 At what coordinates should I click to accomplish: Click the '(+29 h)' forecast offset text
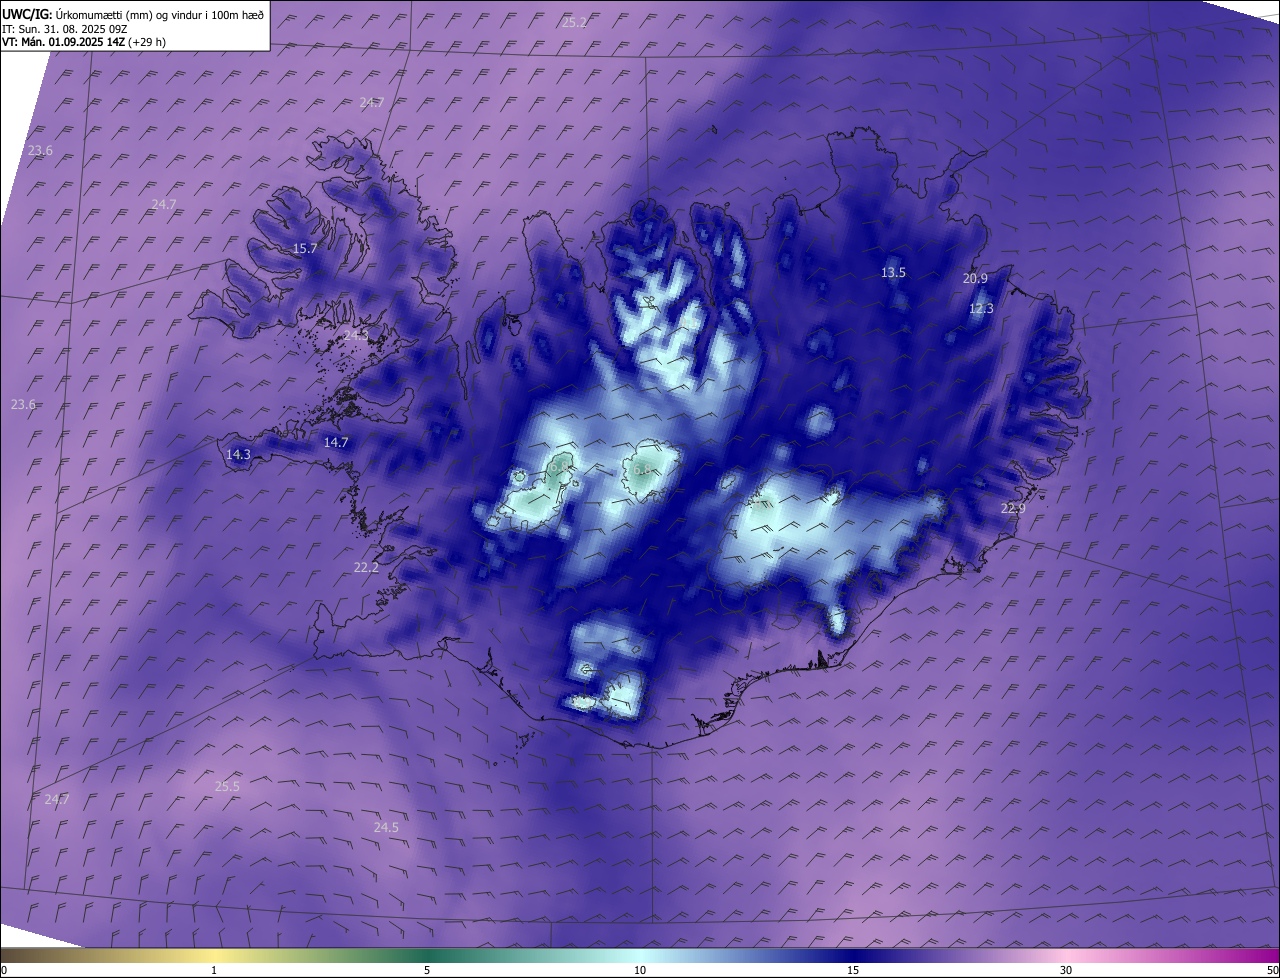[146, 42]
